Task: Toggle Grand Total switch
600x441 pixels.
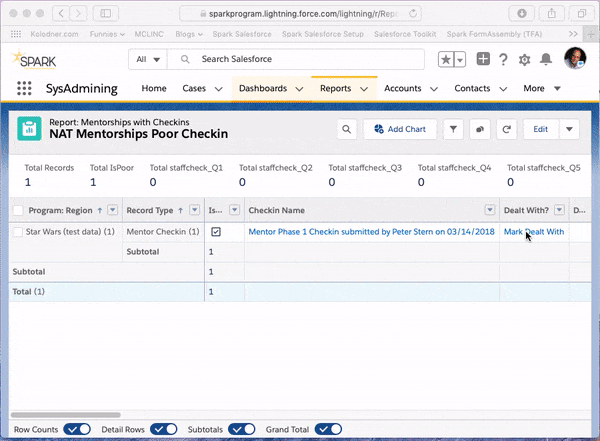Action: [x=328, y=429]
